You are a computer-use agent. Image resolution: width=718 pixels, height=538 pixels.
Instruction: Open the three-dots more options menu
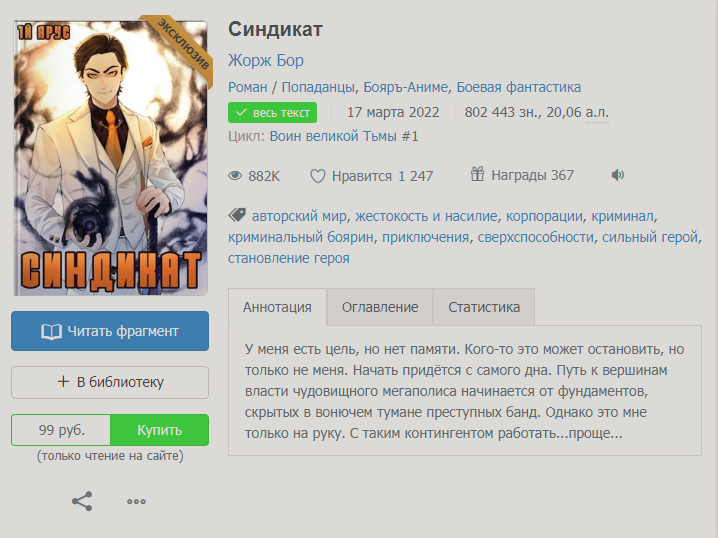(136, 501)
